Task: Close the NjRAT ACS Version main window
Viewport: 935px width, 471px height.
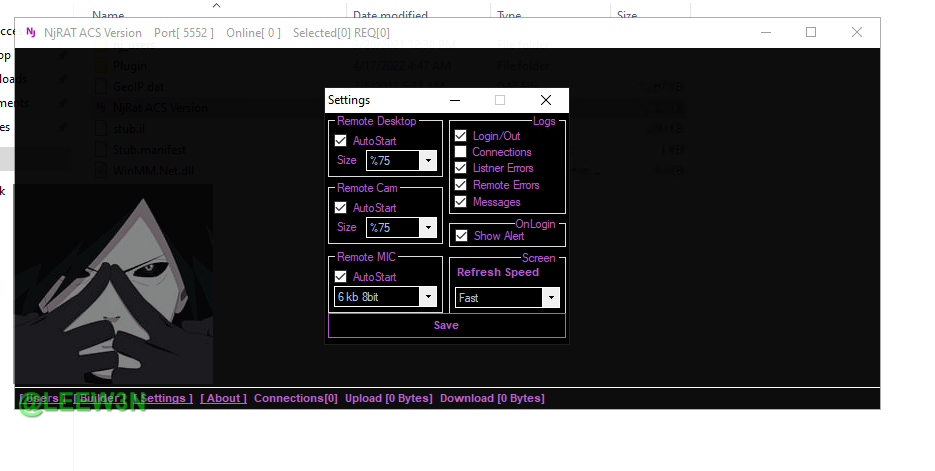Action: [x=857, y=32]
